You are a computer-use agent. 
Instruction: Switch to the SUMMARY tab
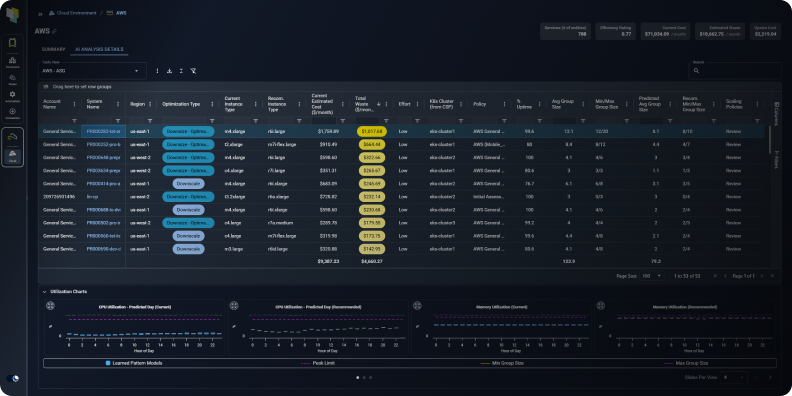click(54, 50)
